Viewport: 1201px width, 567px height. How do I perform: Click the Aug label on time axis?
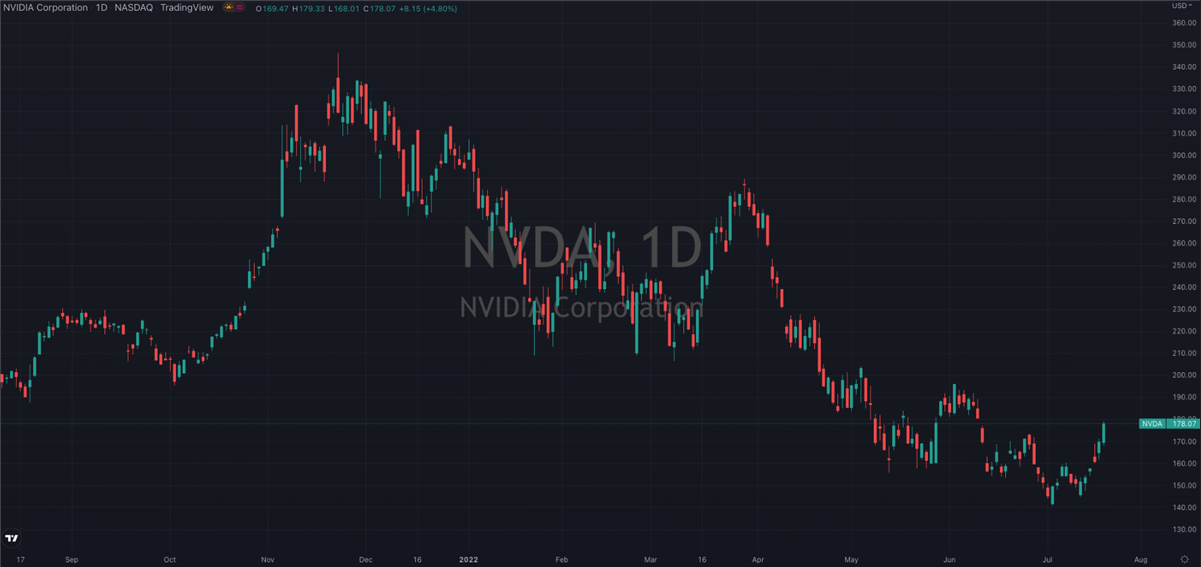click(x=1141, y=559)
